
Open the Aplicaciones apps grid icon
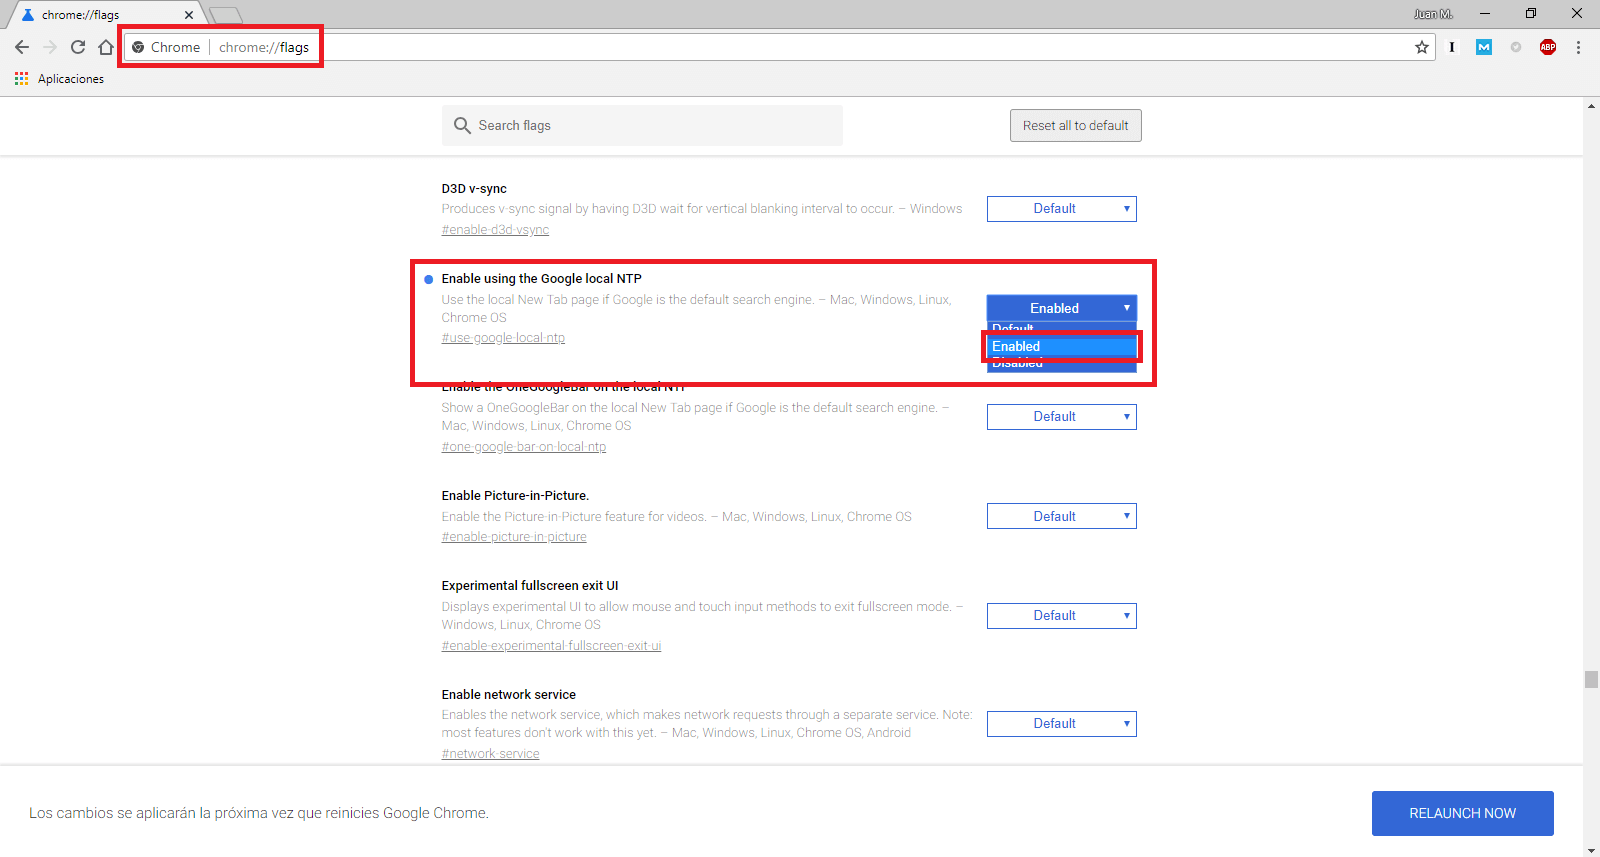coord(21,78)
